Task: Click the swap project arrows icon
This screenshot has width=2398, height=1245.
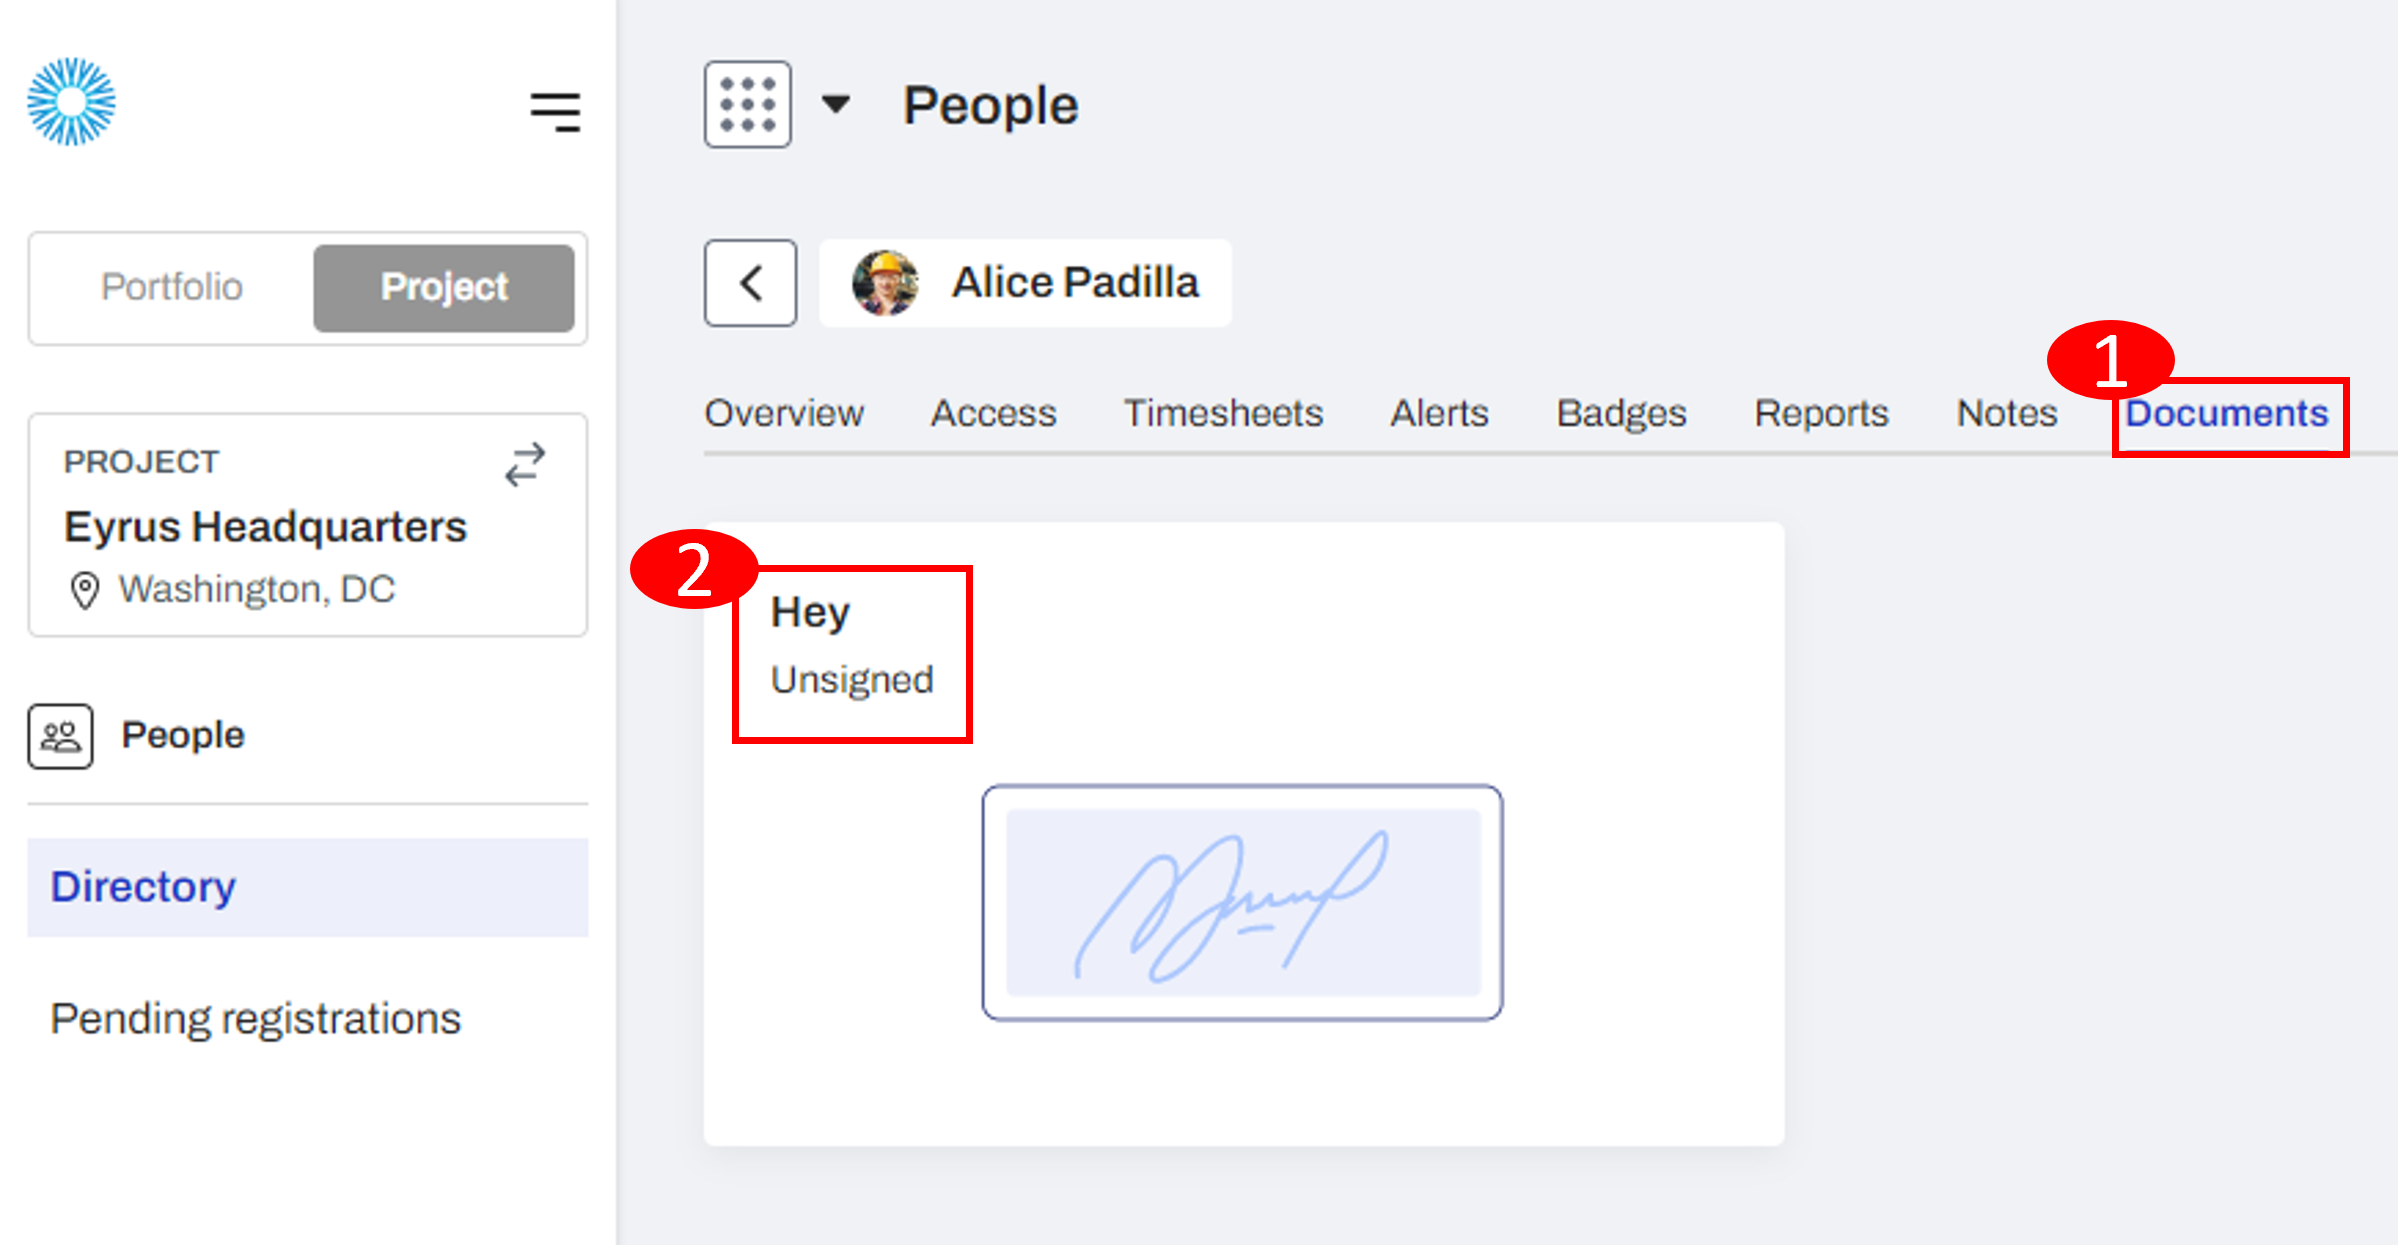Action: [x=525, y=465]
